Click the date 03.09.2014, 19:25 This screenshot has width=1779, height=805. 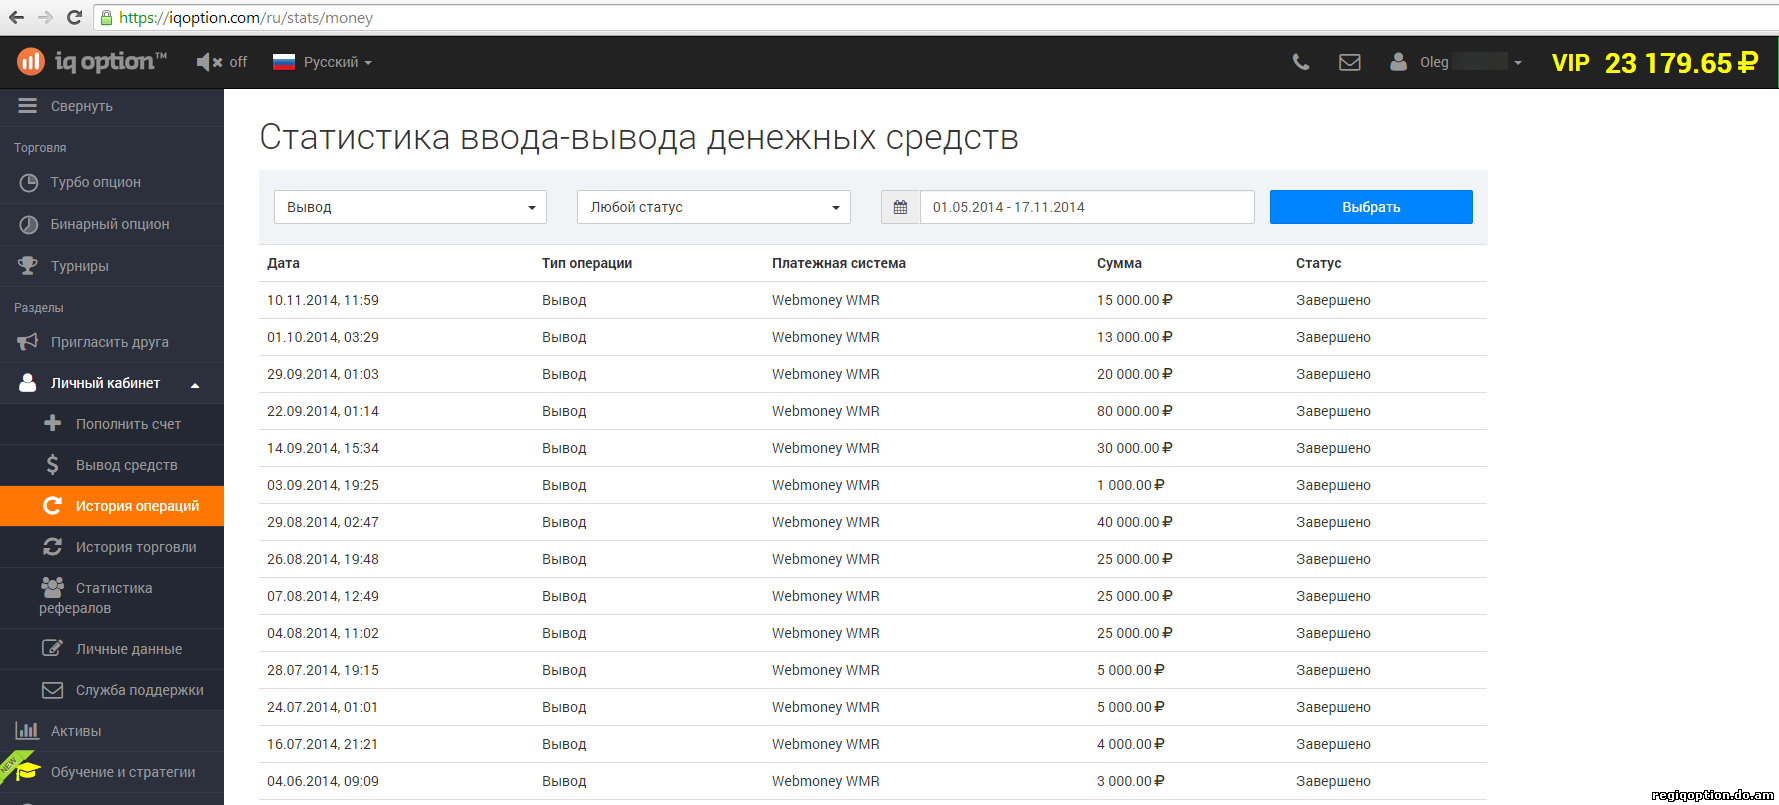coord(323,485)
